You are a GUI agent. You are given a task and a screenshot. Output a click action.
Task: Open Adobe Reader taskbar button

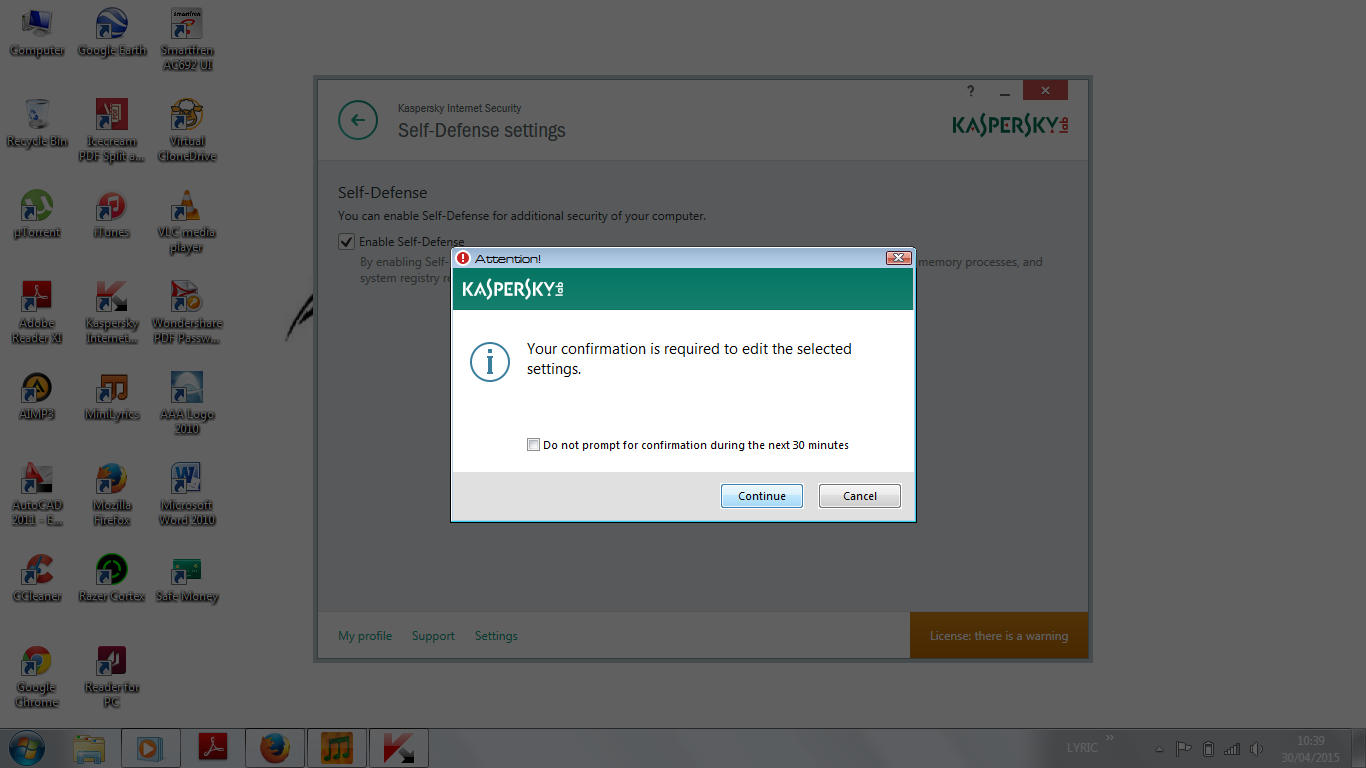pyautogui.click(x=213, y=748)
